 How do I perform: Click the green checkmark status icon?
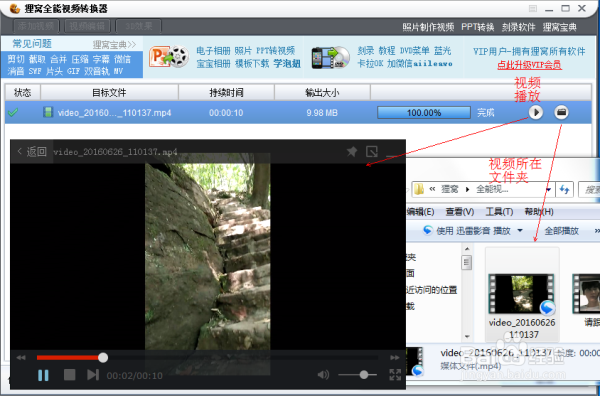point(13,112)
